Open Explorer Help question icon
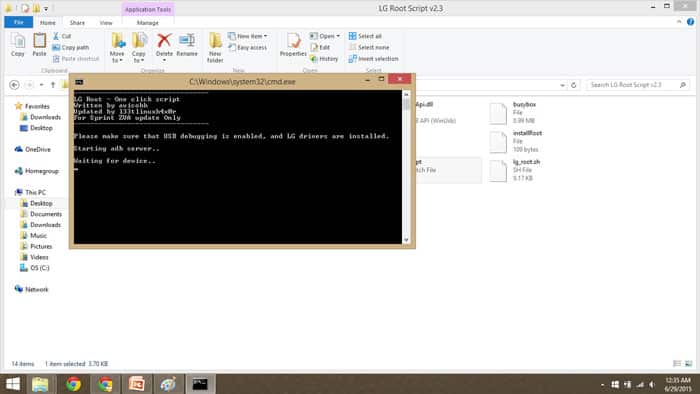The image size is (700, 394). point(690,22)
